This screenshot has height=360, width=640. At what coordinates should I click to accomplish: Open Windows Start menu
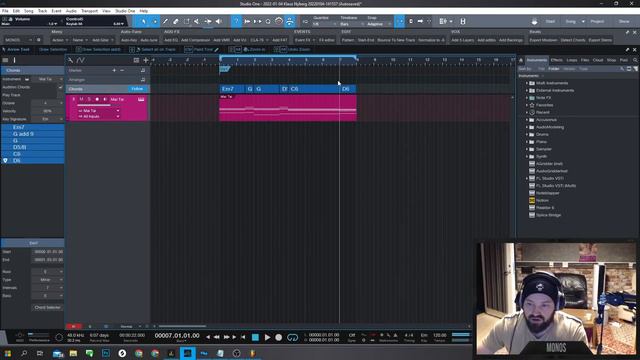tap(8, 353)
